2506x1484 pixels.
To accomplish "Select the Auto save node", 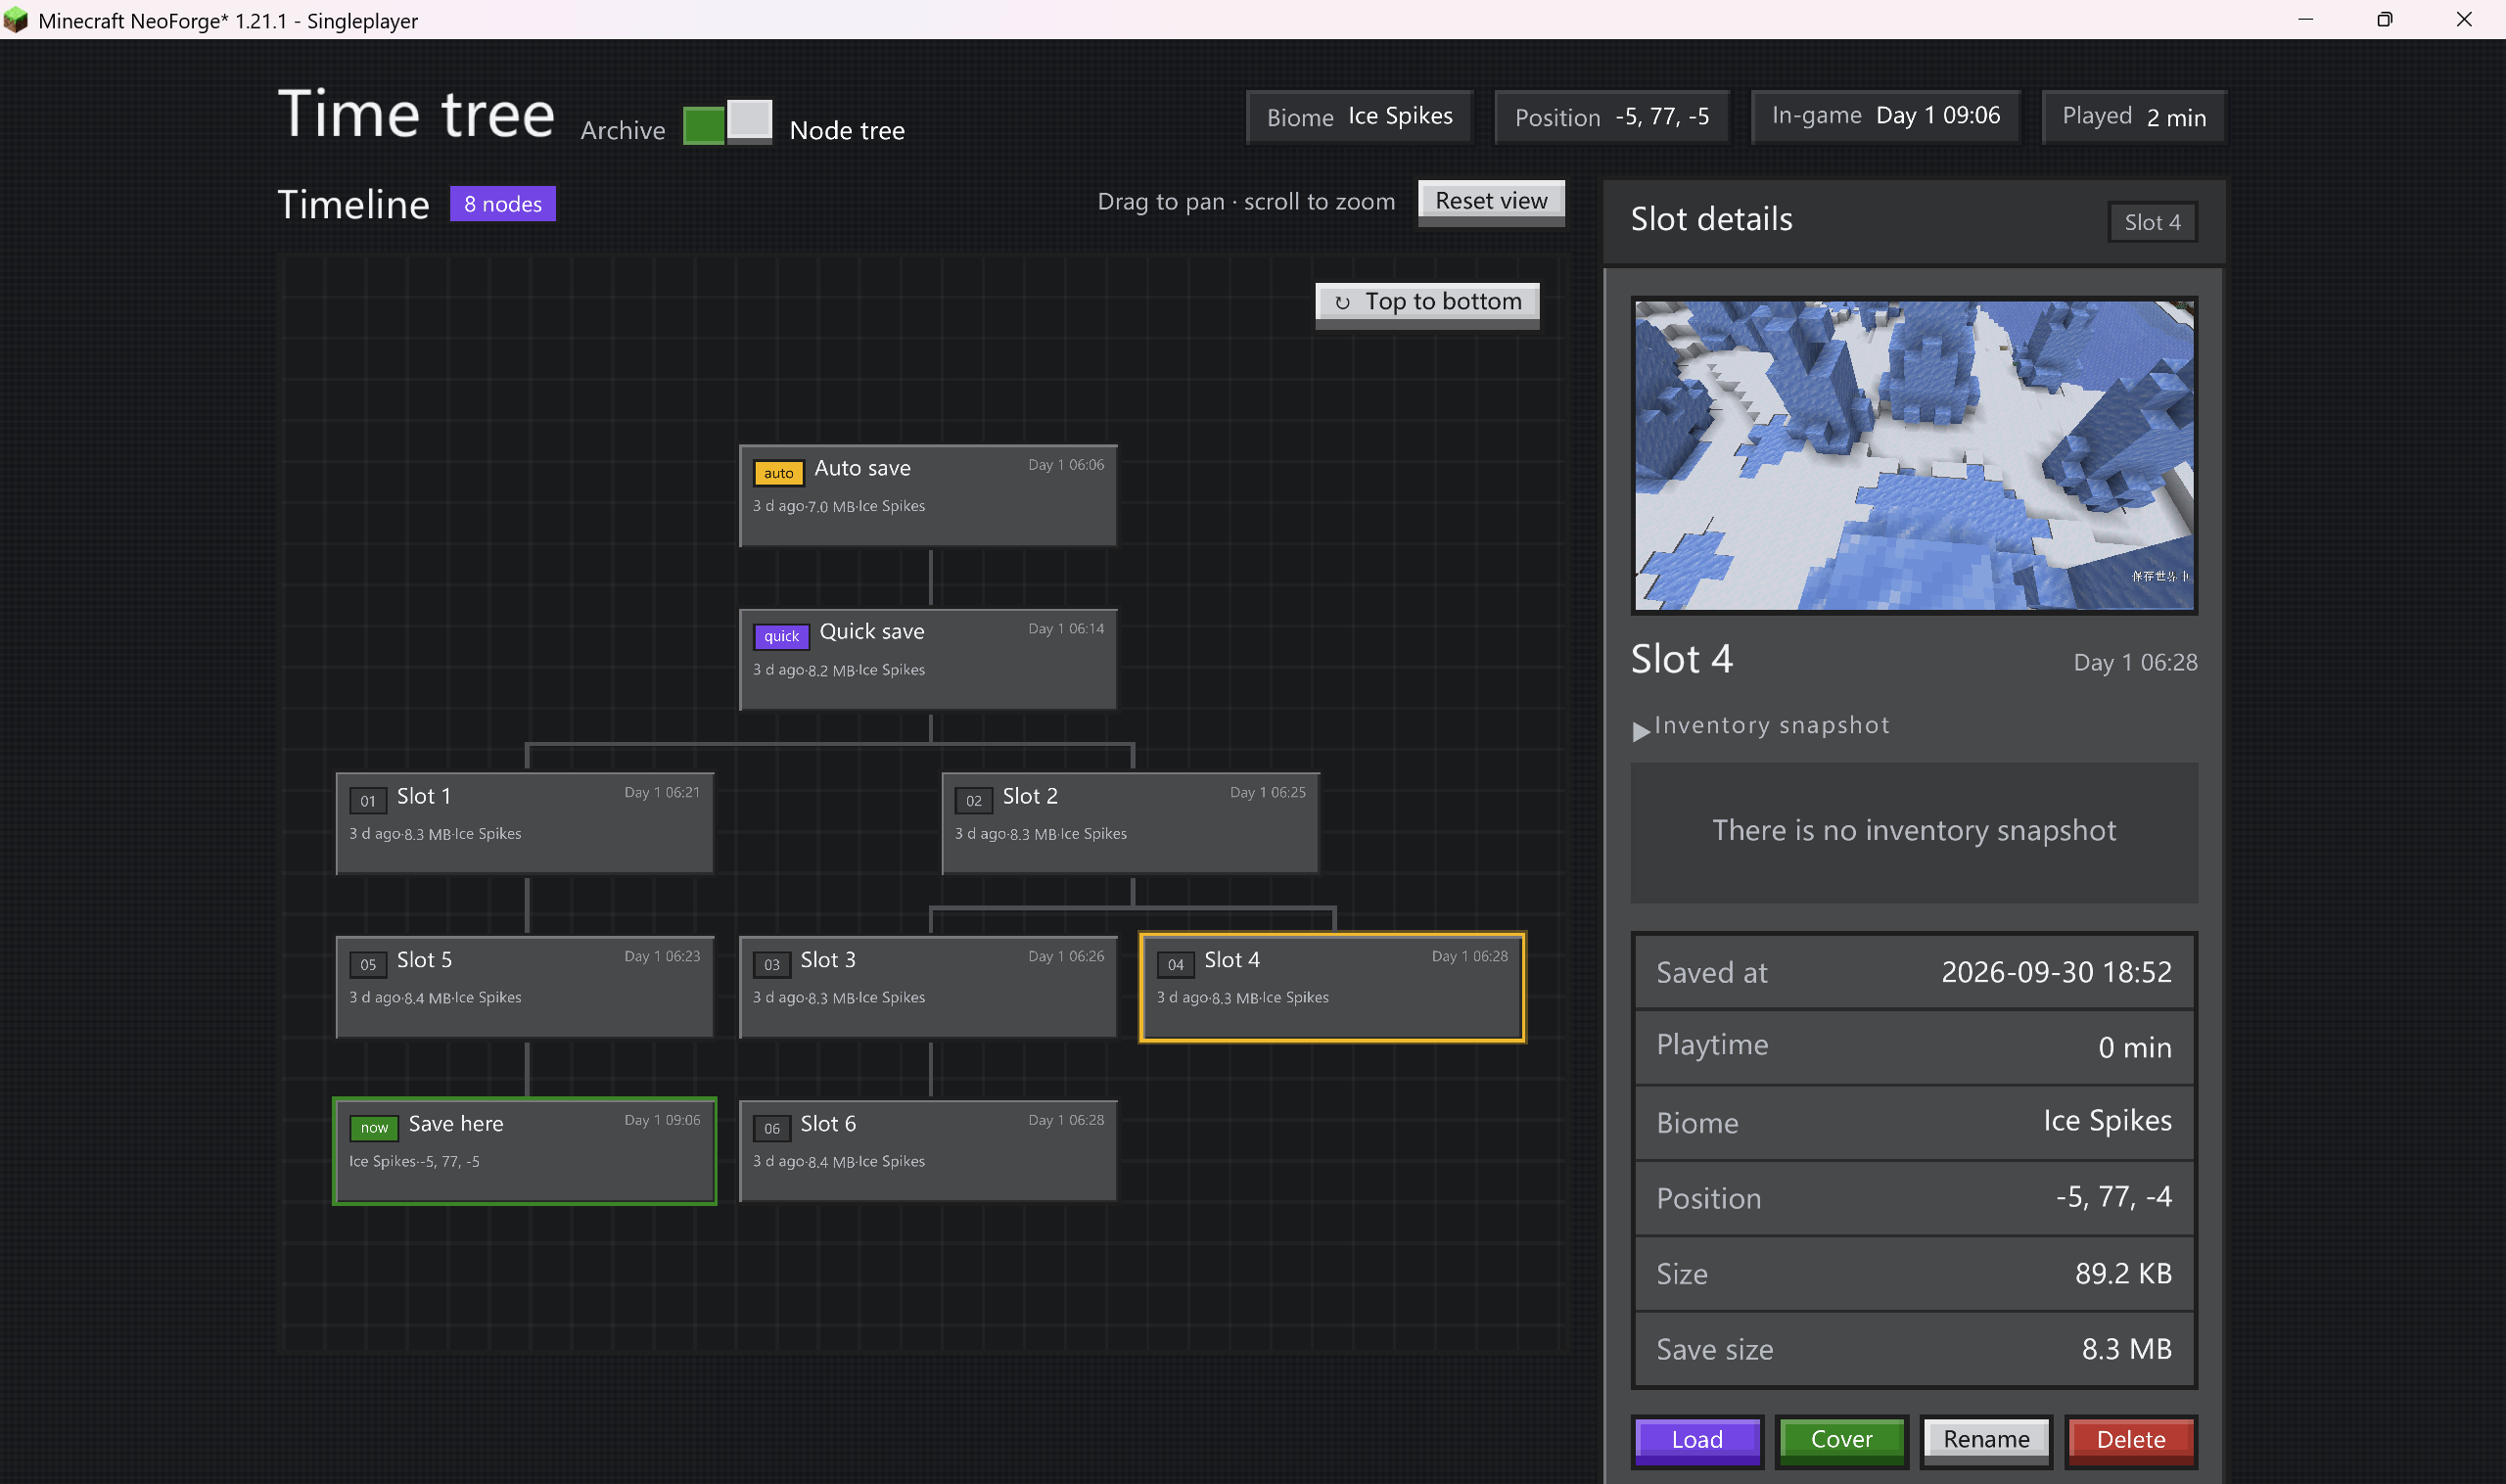I will pos(928,496).
